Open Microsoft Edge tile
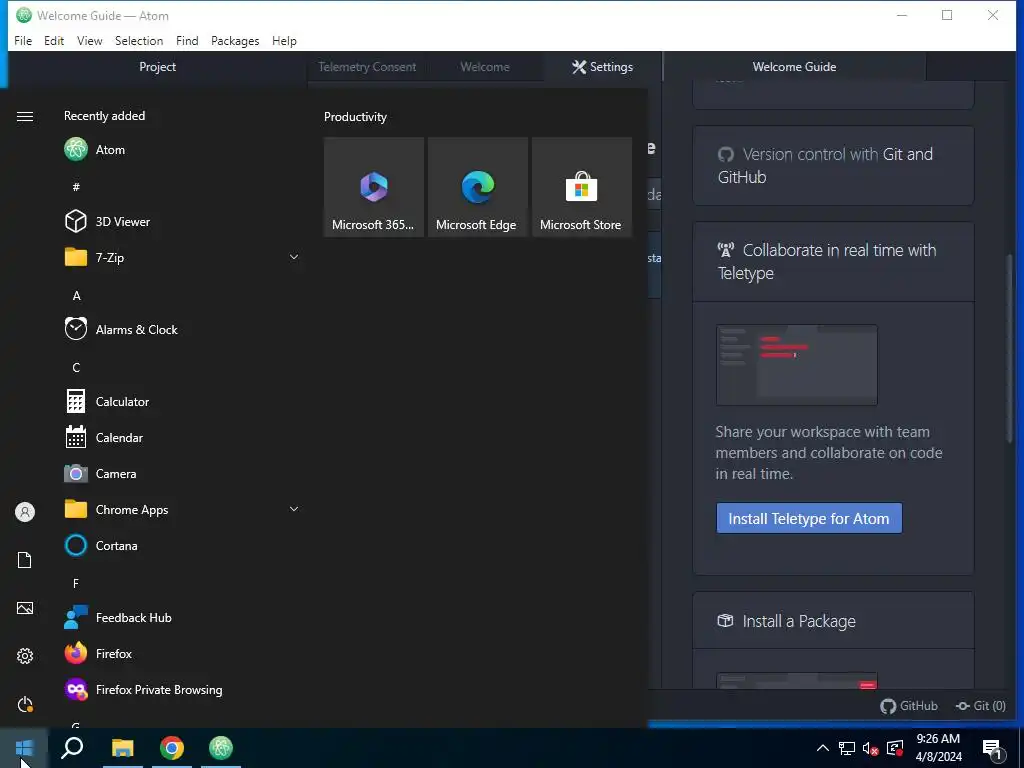The height and width of the screenshot is (768, 1024). [x=477, y=187]
